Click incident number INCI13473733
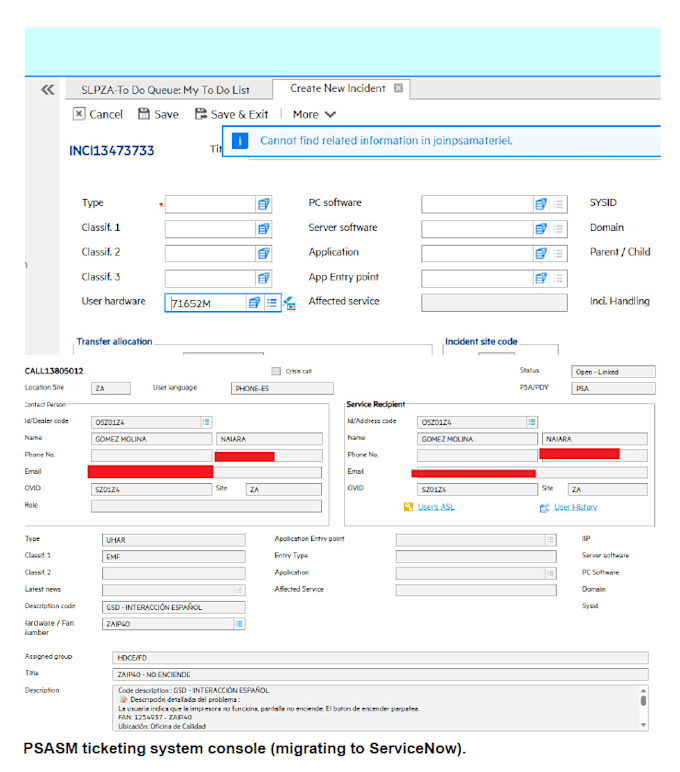The image size is (680, 772). pyautogui.click(x=111, y=151)
